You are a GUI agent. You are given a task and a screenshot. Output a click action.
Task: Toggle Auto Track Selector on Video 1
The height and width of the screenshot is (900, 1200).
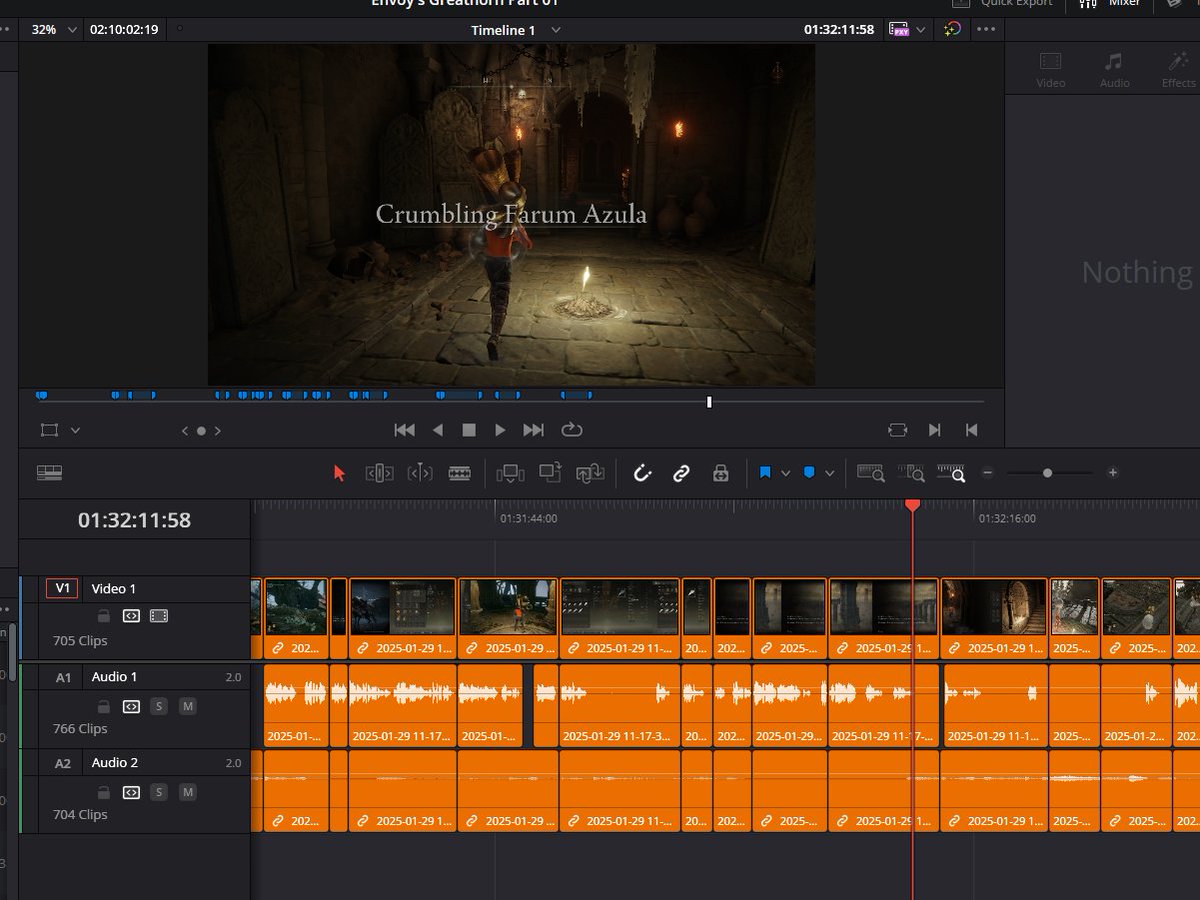pos(131,616)
